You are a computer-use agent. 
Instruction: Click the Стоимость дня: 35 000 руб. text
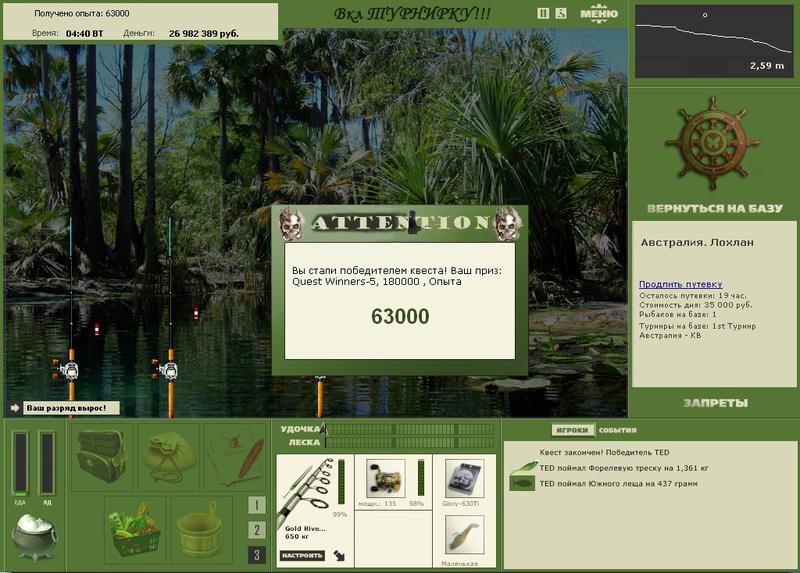(x=695, y=305)
